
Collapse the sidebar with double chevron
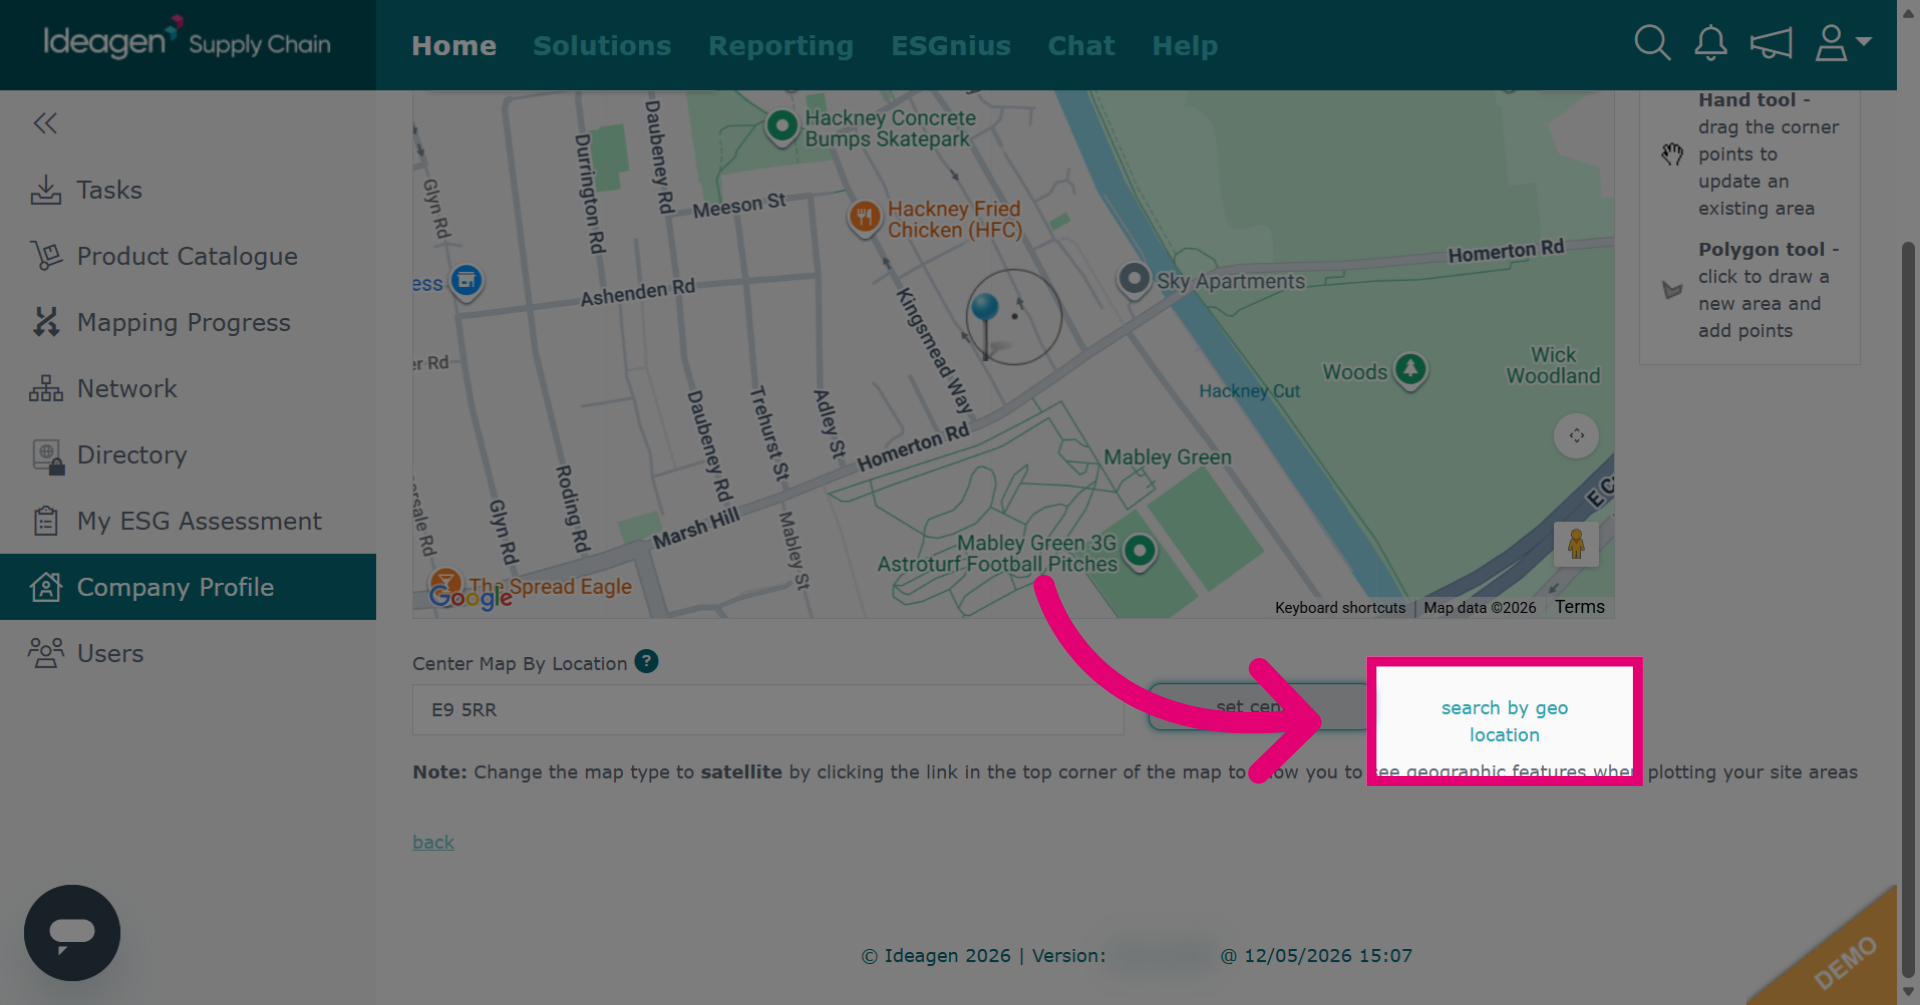(x=45, y=123)
